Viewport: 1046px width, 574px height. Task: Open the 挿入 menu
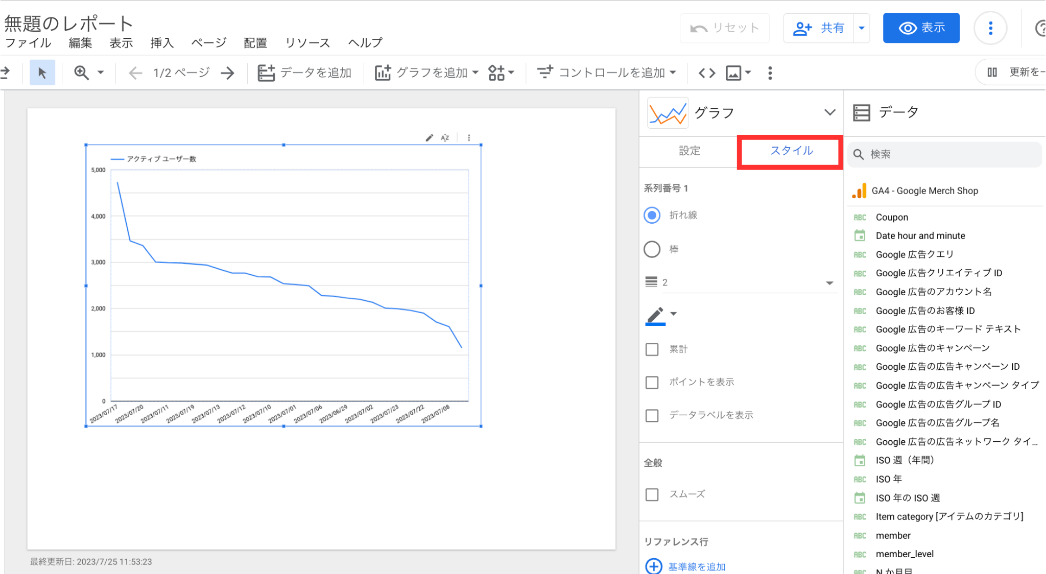pyautogui.click(x=161, y=43)
